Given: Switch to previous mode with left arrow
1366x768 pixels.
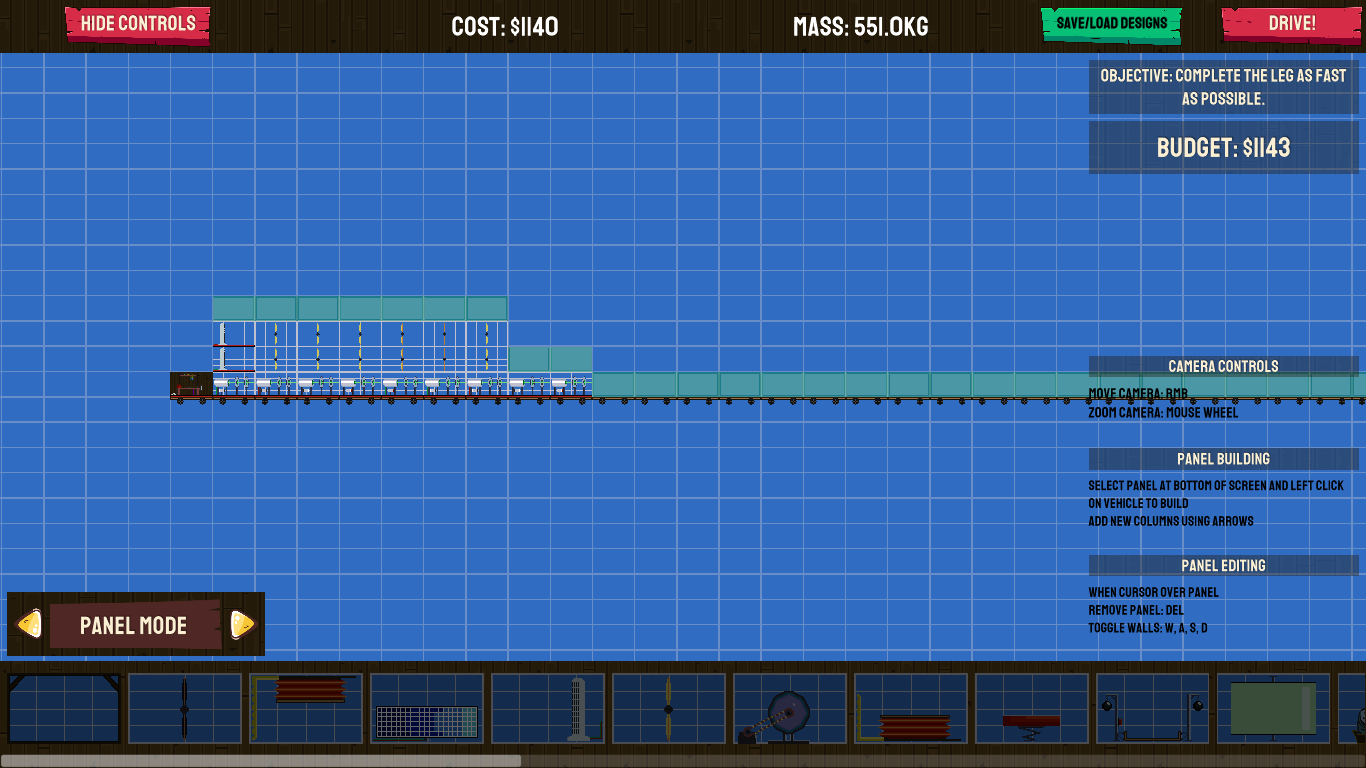Looking at the screenshot, I should pos(29,624).
